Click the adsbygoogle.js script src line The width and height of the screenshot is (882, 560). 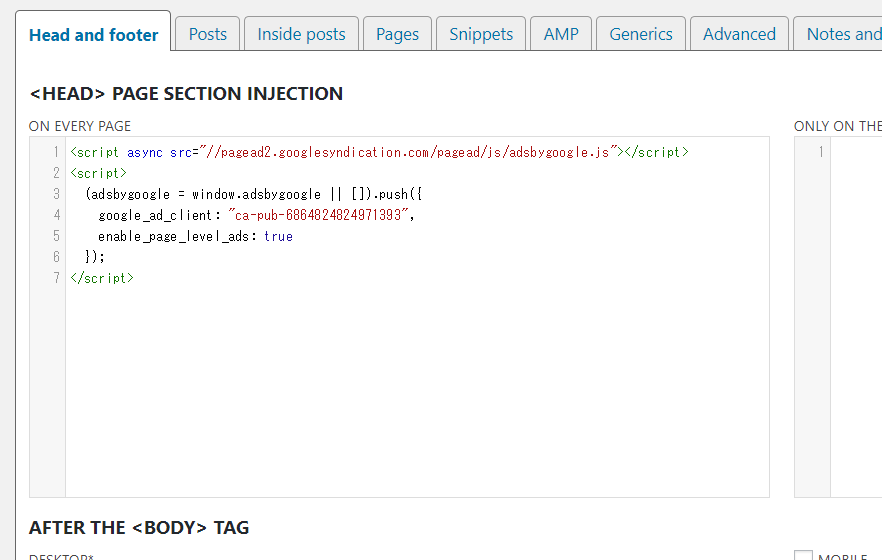379,152
